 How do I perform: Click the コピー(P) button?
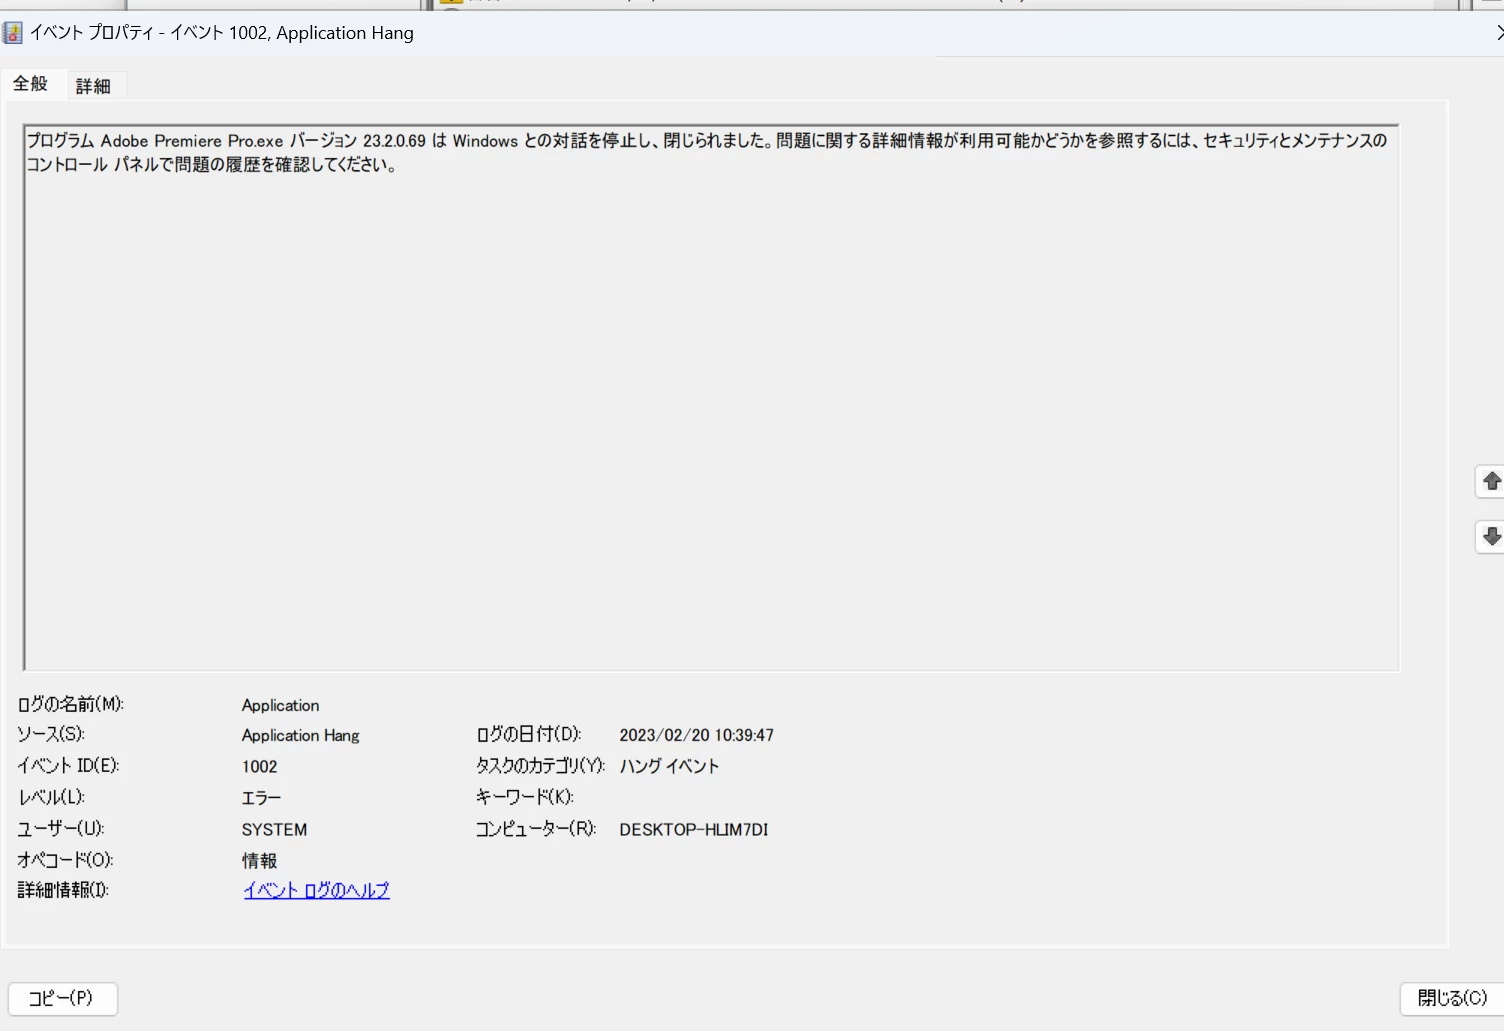coord(63,998)
